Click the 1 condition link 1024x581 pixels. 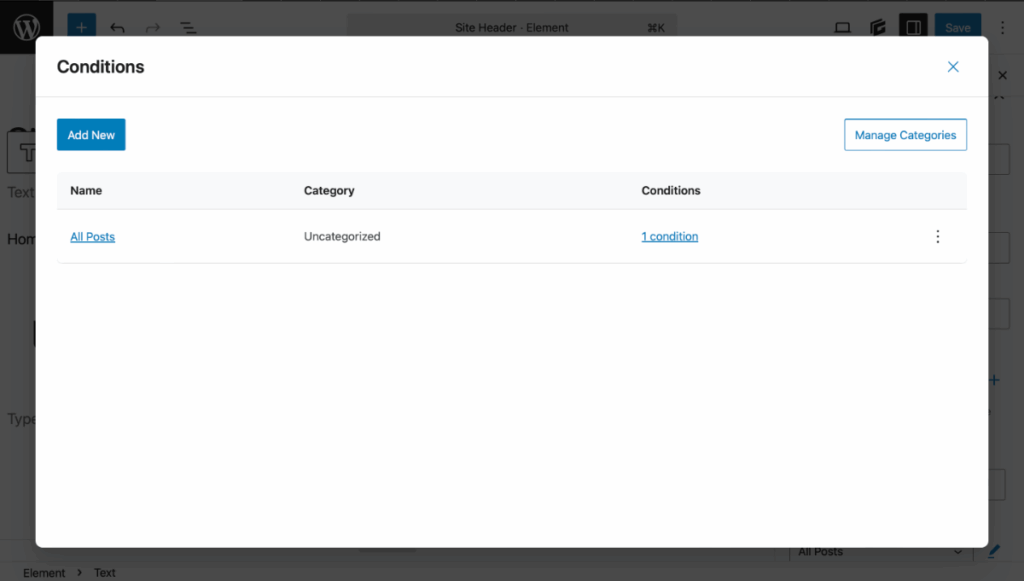click(x=669, y=236)
